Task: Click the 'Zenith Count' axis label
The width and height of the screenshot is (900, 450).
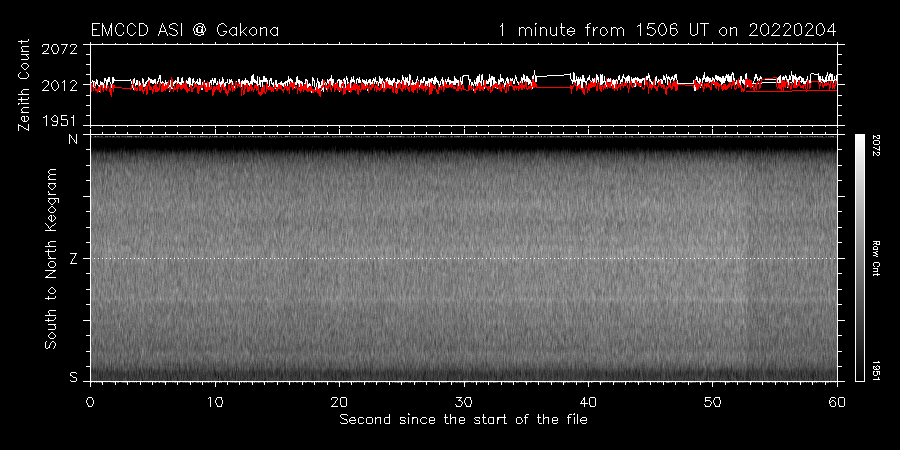Action: (x=24, y=85)
